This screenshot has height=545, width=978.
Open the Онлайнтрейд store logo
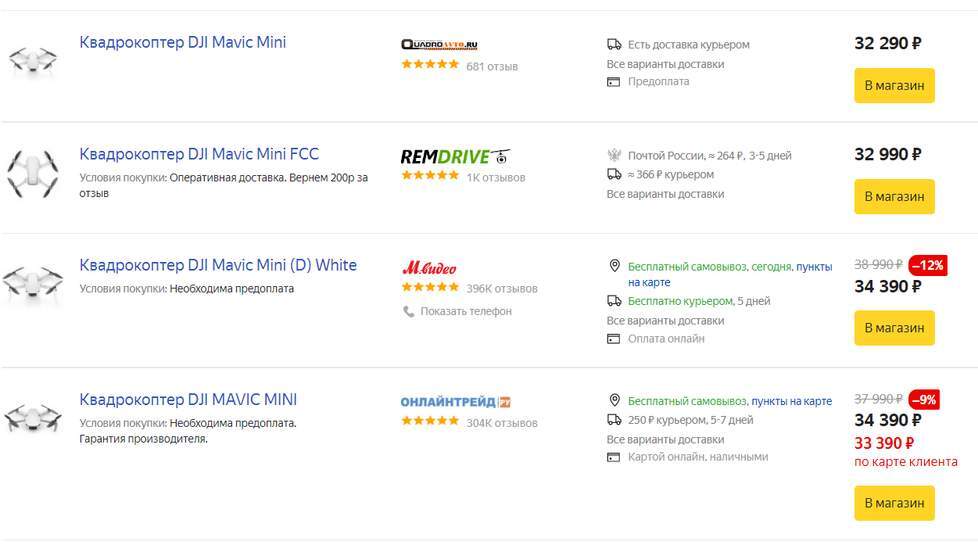[x=455, y=402]
